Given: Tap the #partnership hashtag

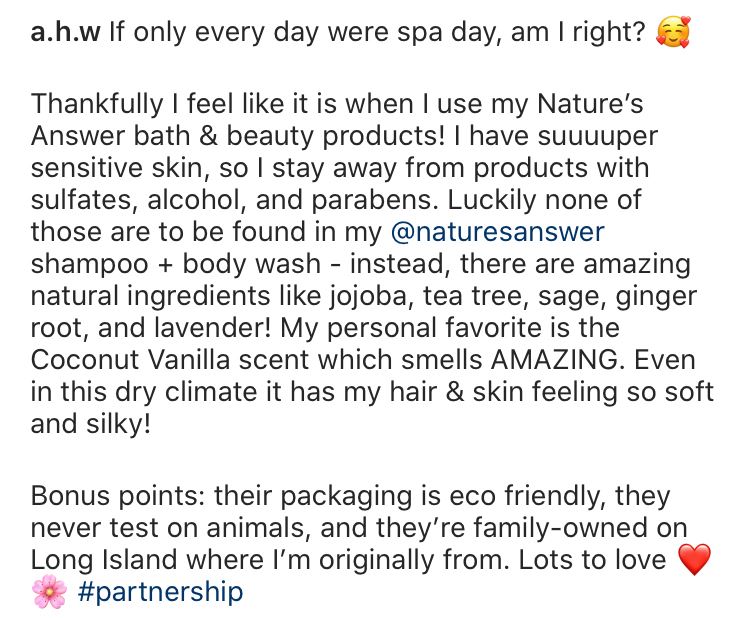Looking at the screenshot, I should click(x=159, y=592).
